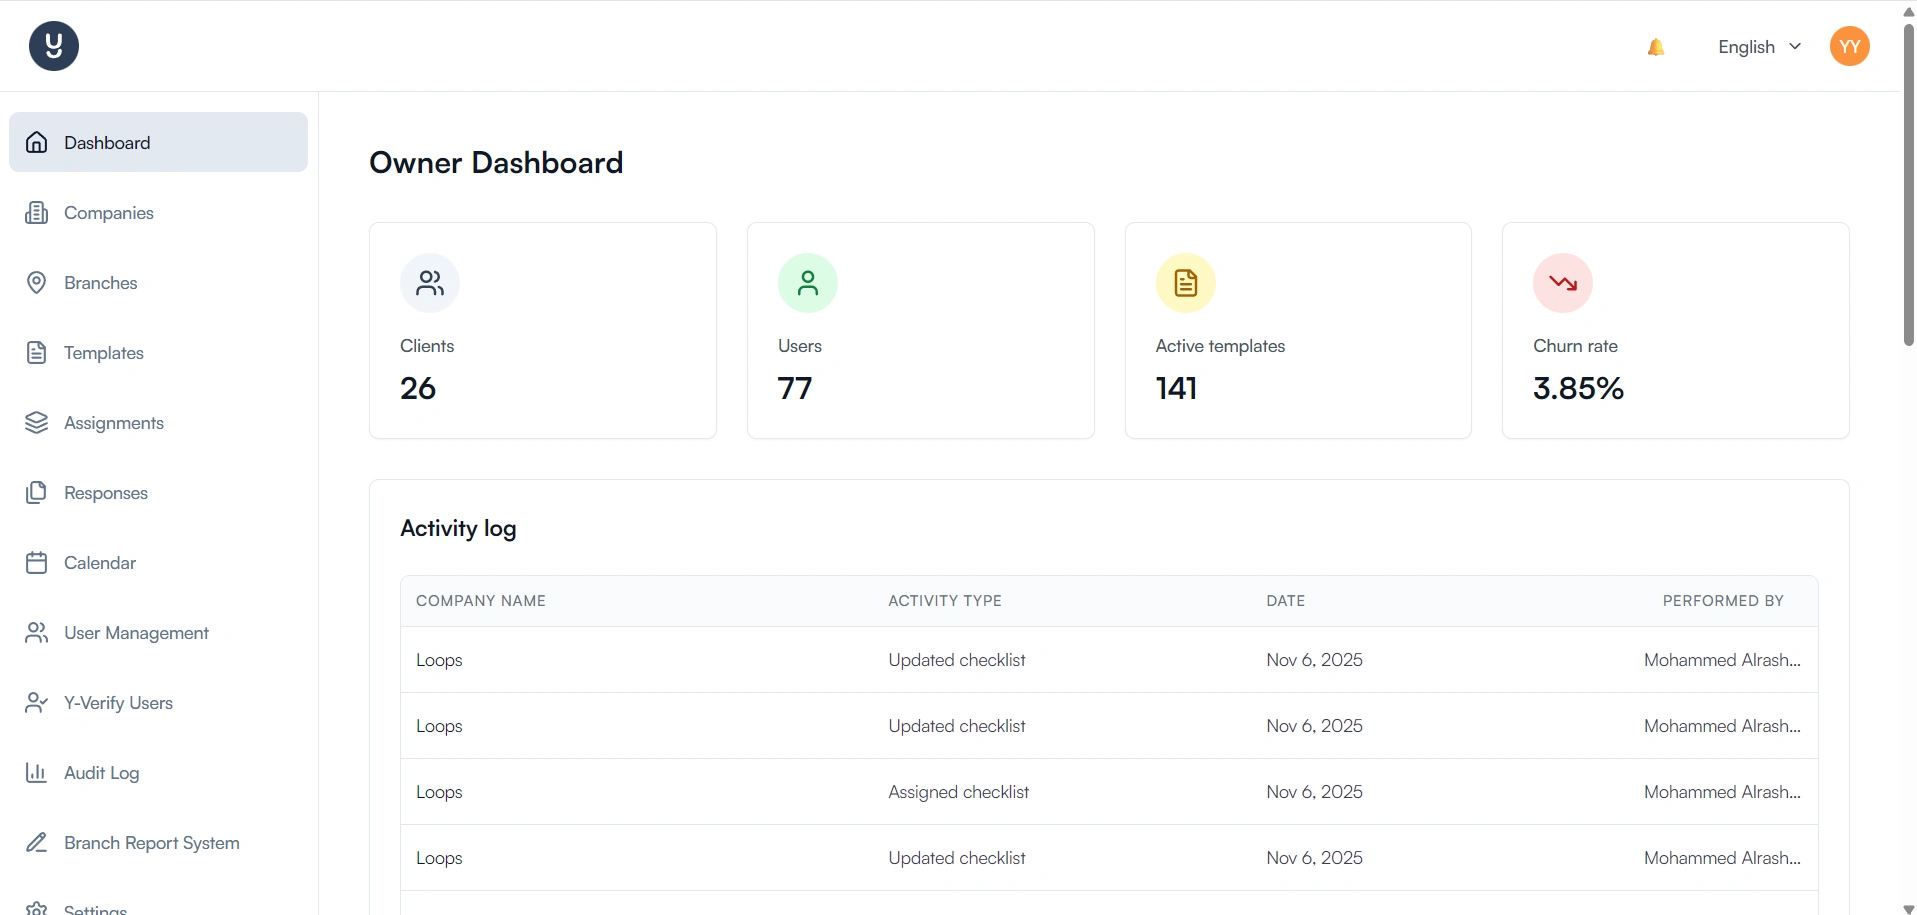Click the Churn rate trend icon
This screenshot has height=915, width=1917.
1562,283
